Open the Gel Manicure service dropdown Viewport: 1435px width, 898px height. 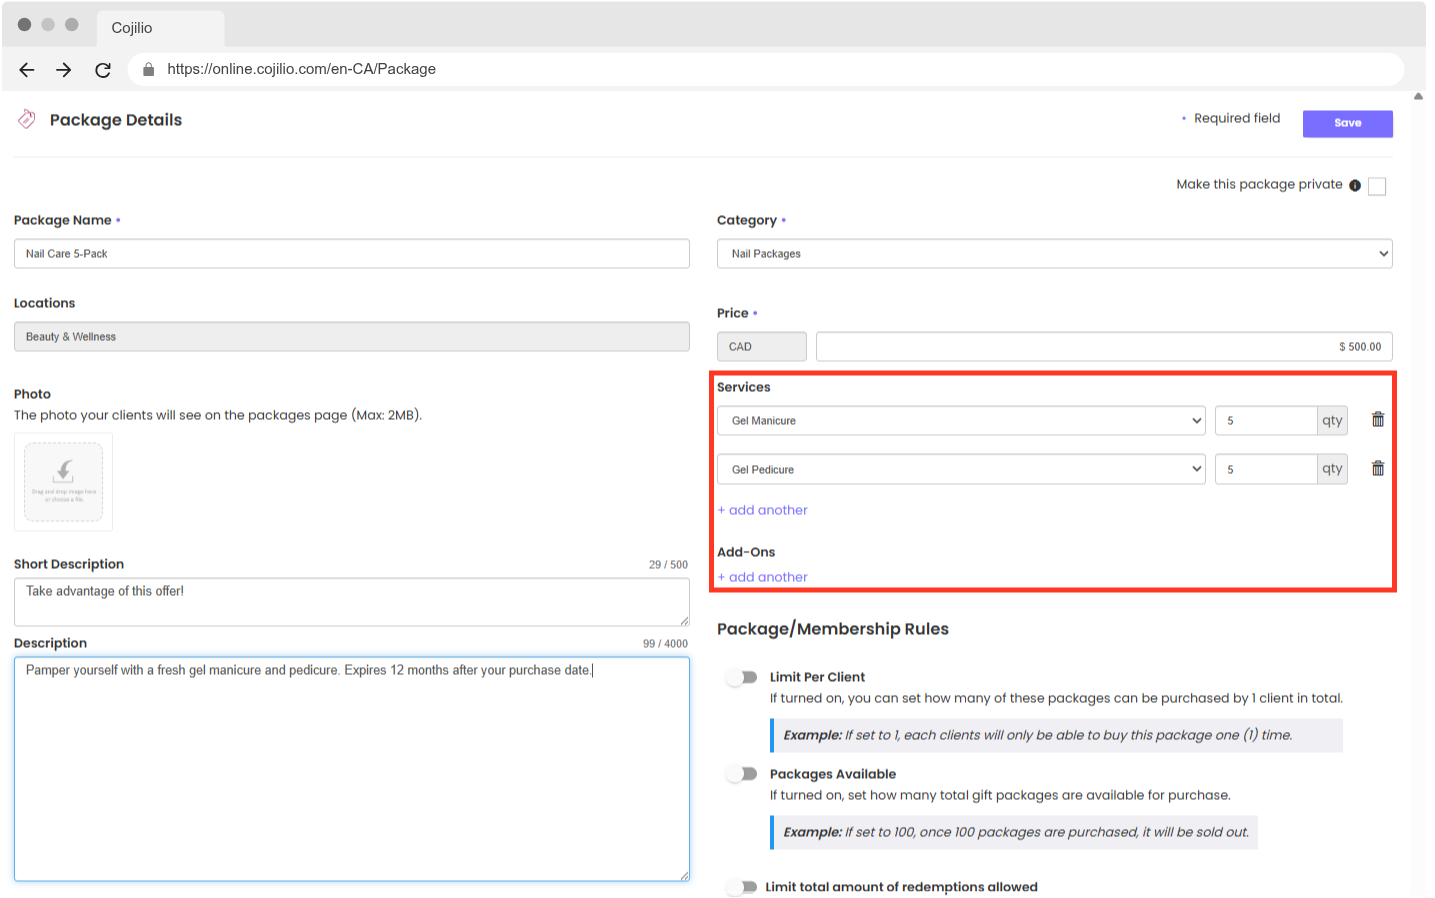[961, 420]
